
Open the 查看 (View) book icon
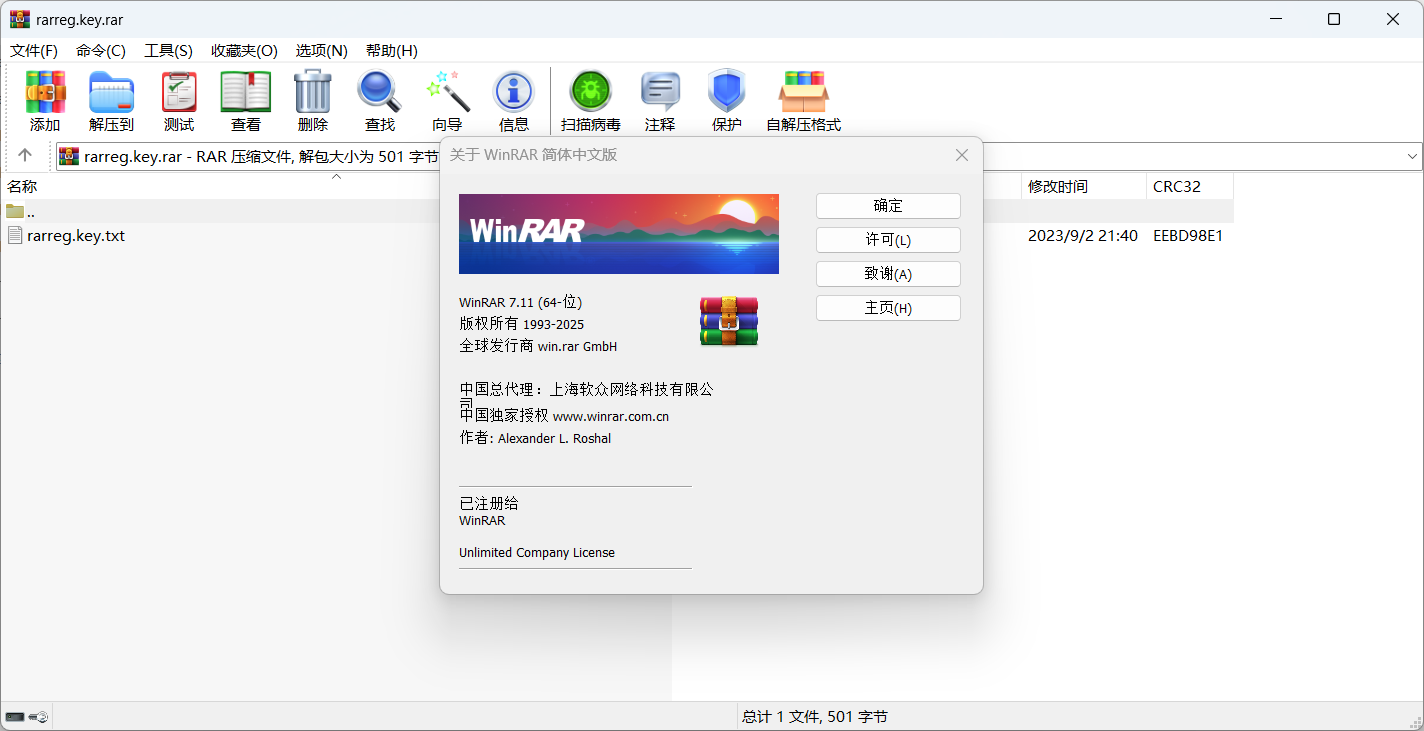point(246,92)
